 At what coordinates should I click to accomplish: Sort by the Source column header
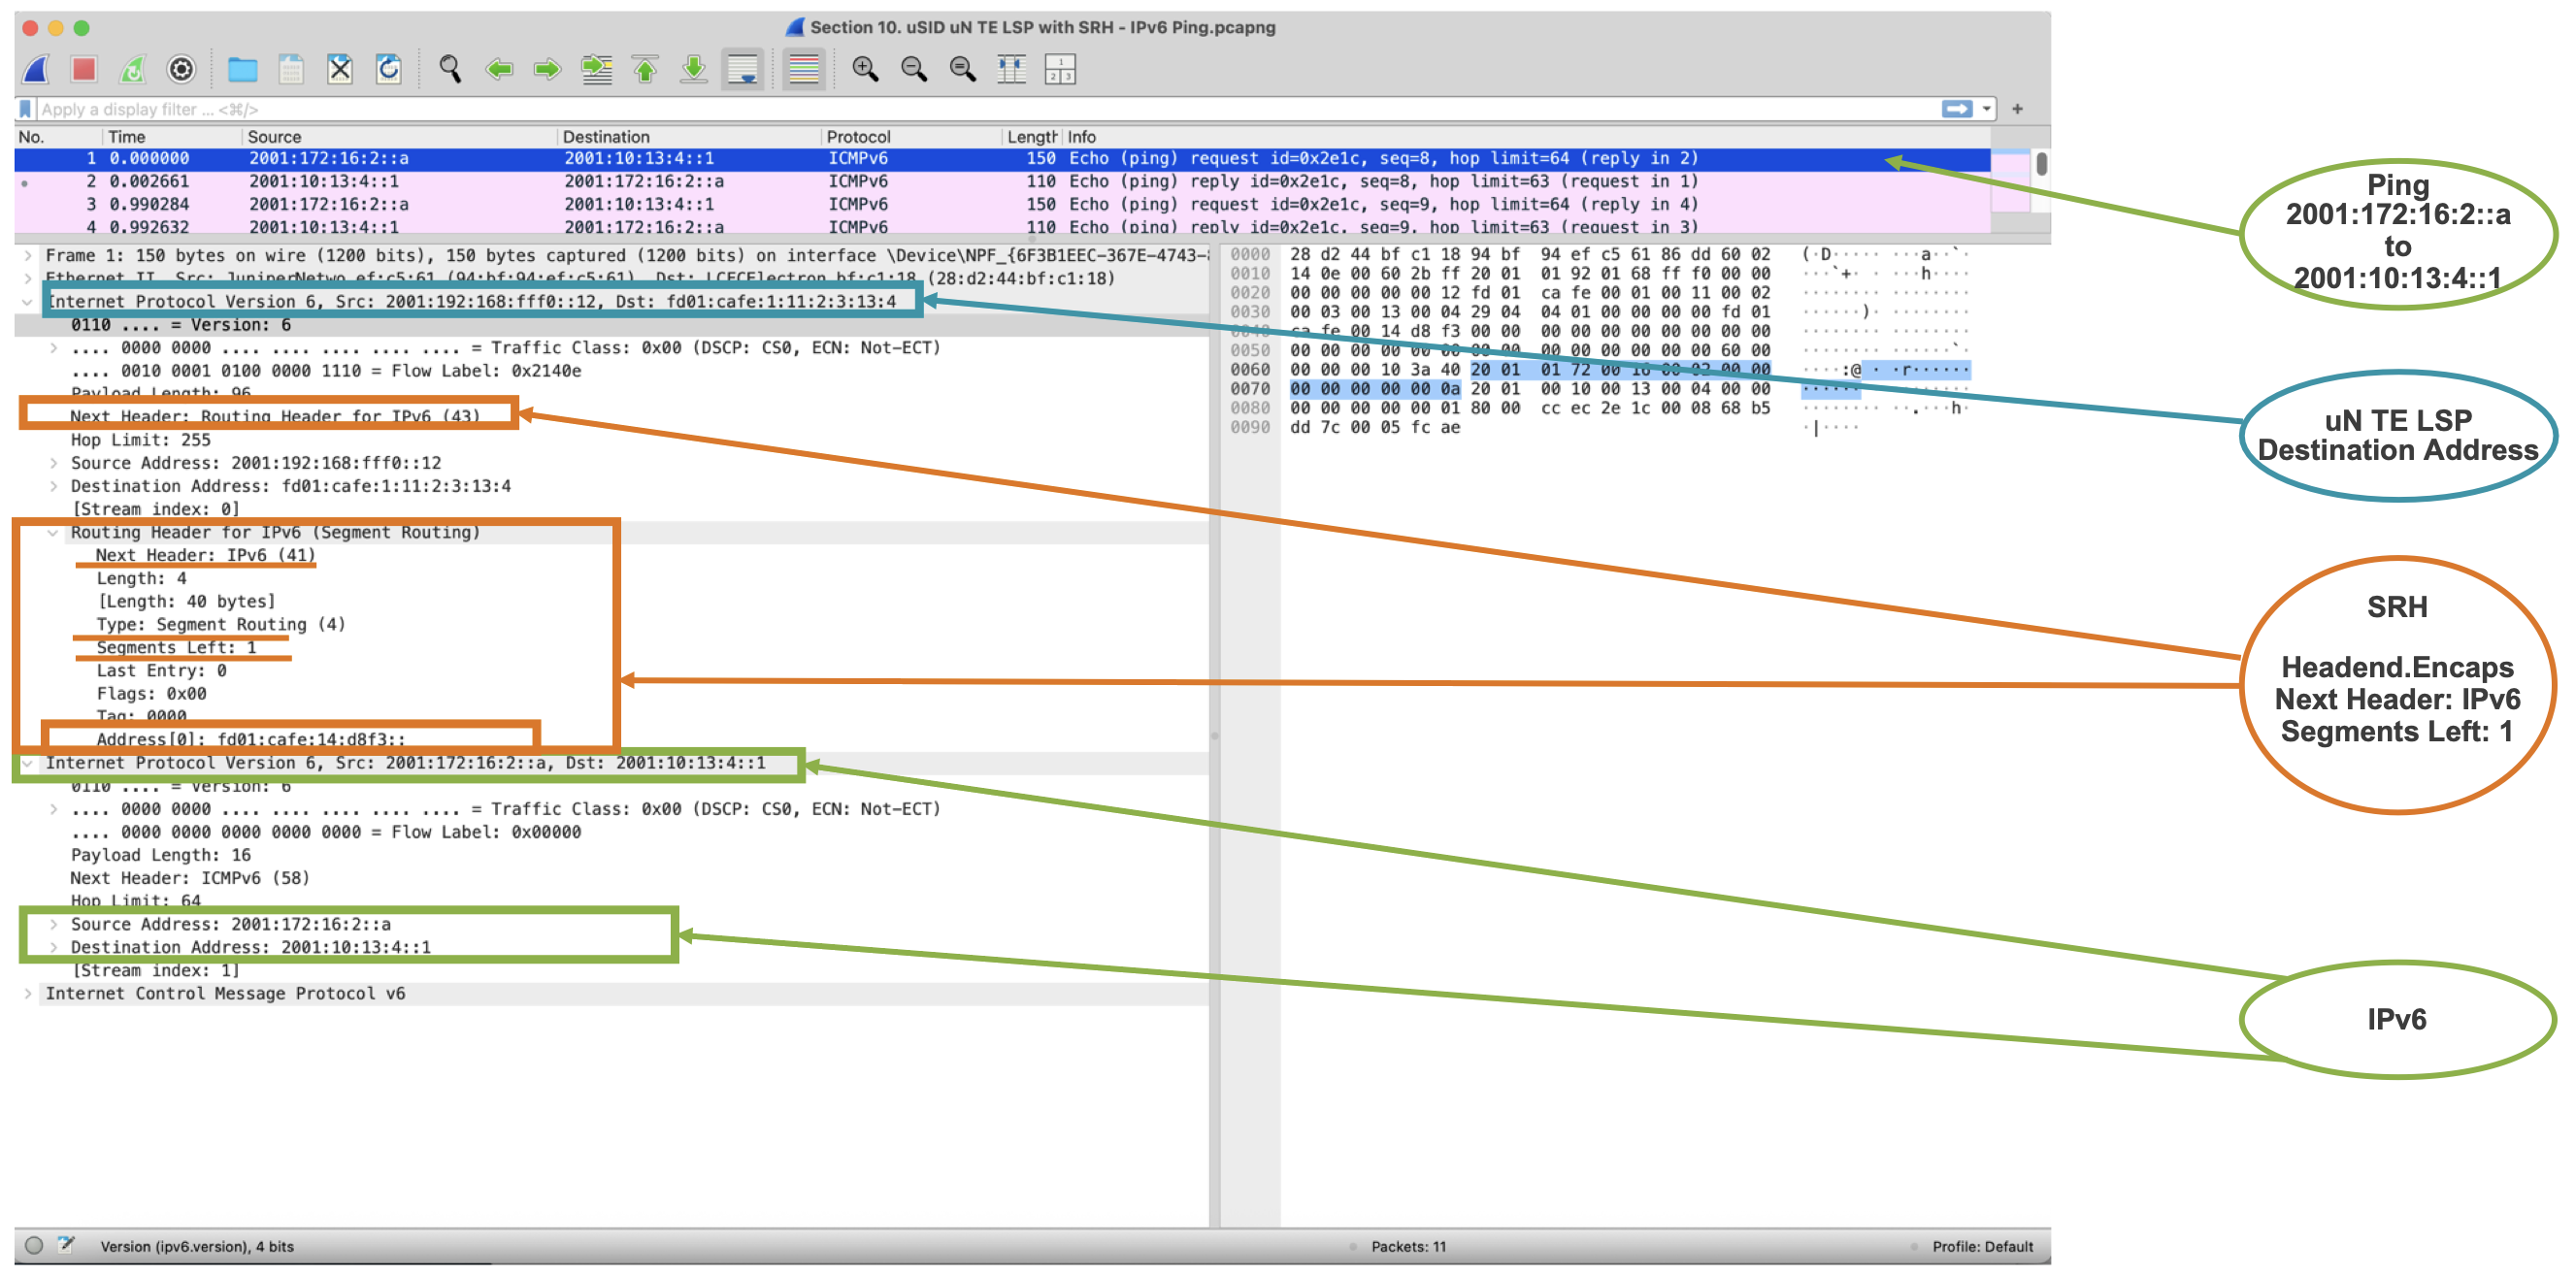399,137
